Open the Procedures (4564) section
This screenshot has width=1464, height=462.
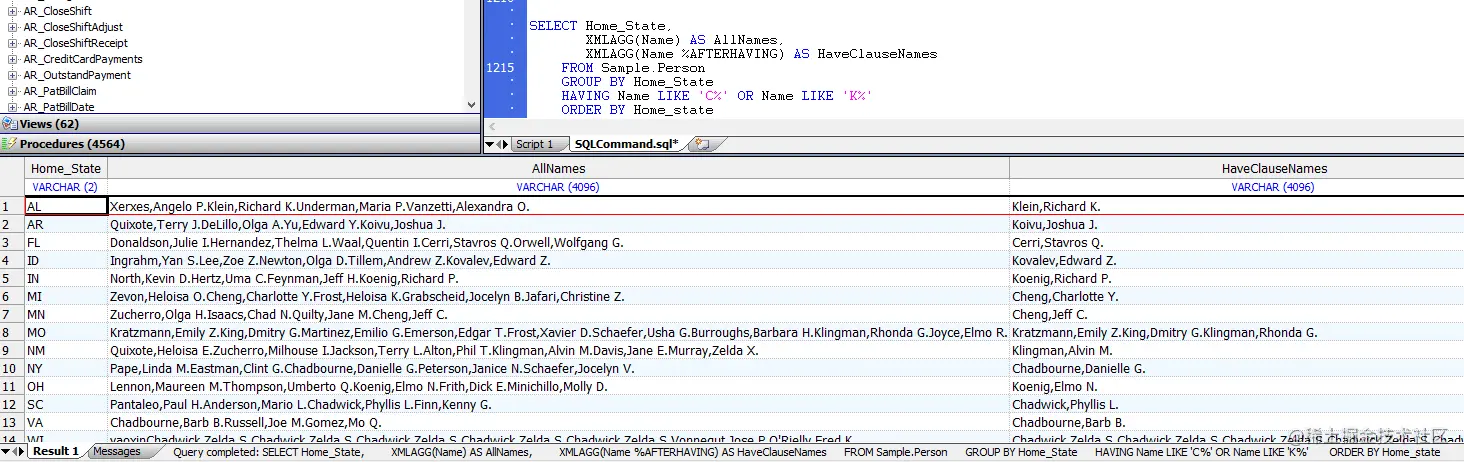click(240, 144)
